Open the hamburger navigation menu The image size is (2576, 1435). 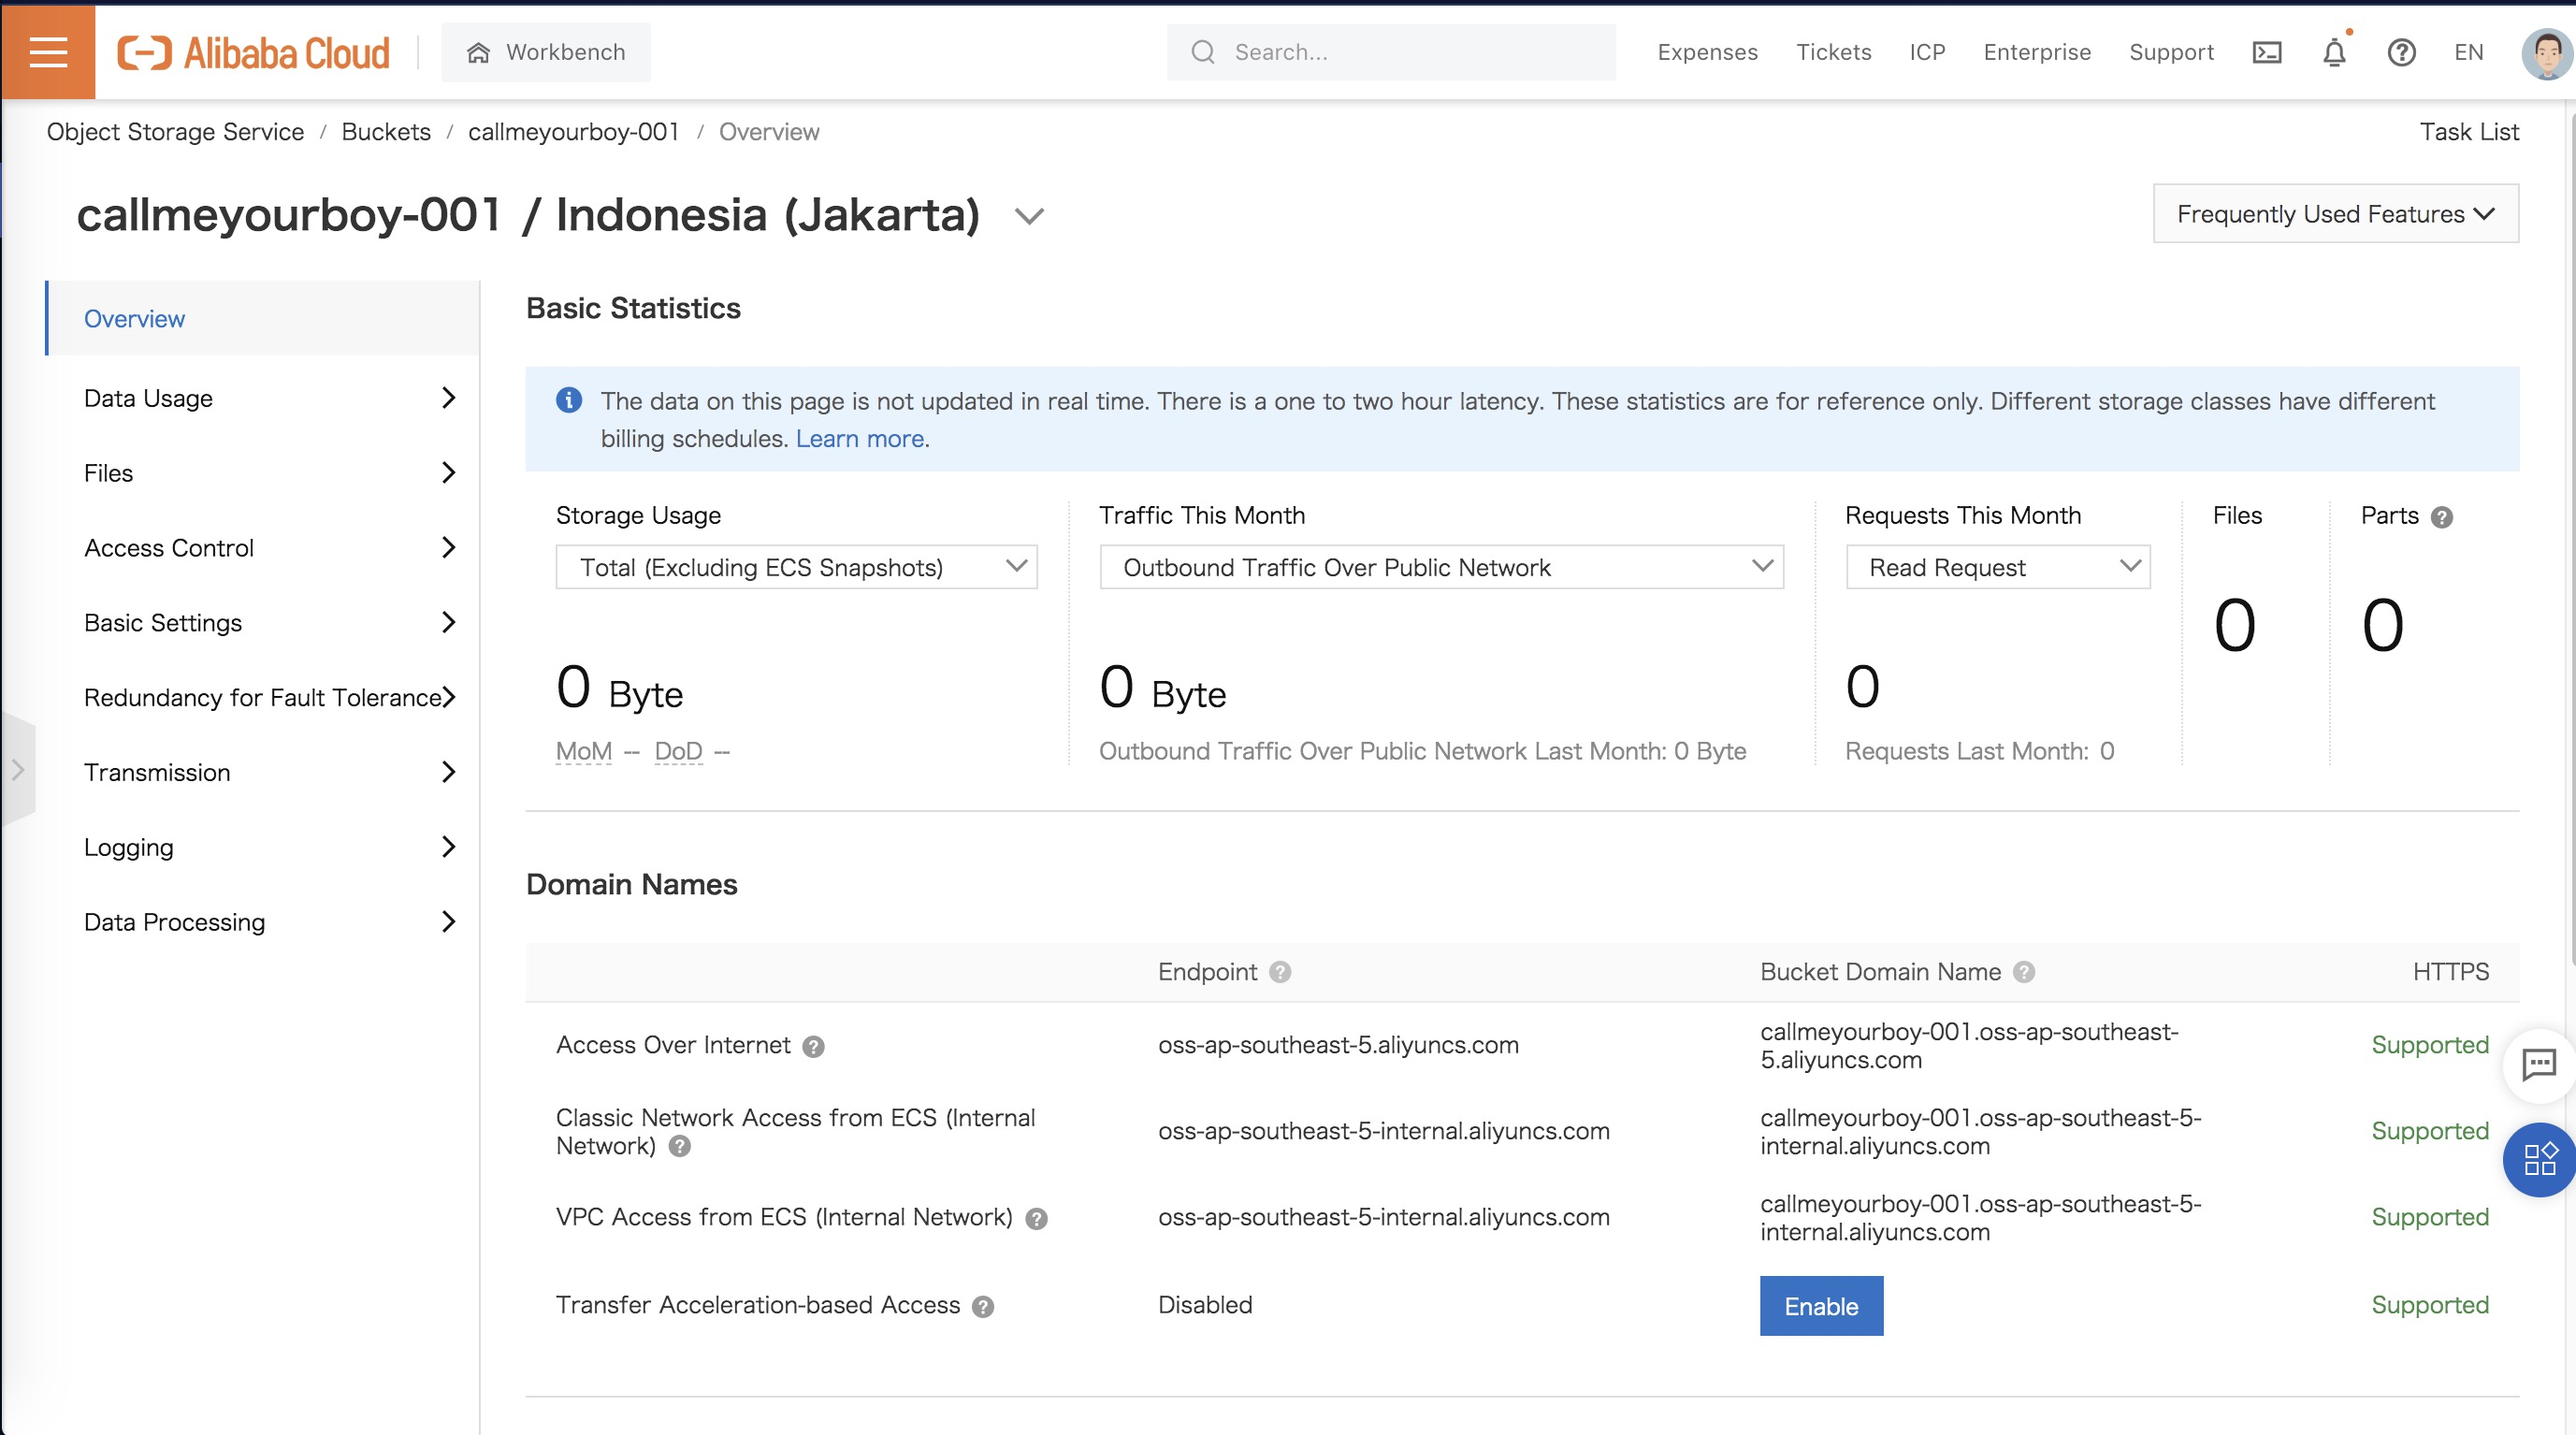coord(48,52)
